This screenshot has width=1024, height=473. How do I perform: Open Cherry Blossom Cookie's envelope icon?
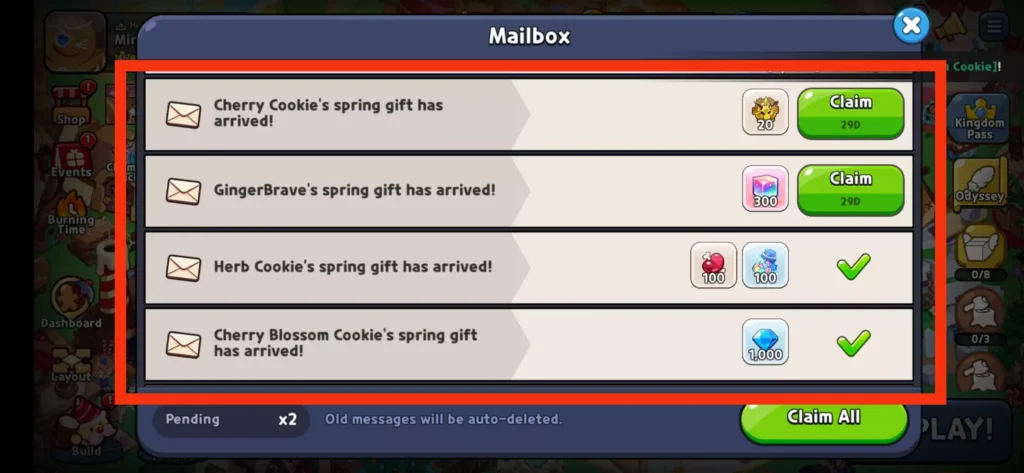tap(183, 344)
